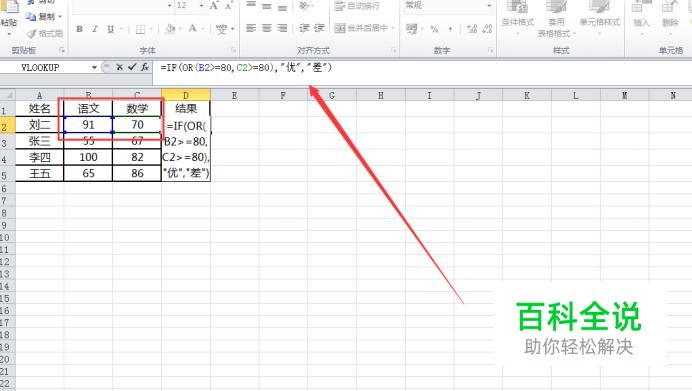Screen dimensions: 692x391
Task: Apply percent style
Action: tap(434, 29)
